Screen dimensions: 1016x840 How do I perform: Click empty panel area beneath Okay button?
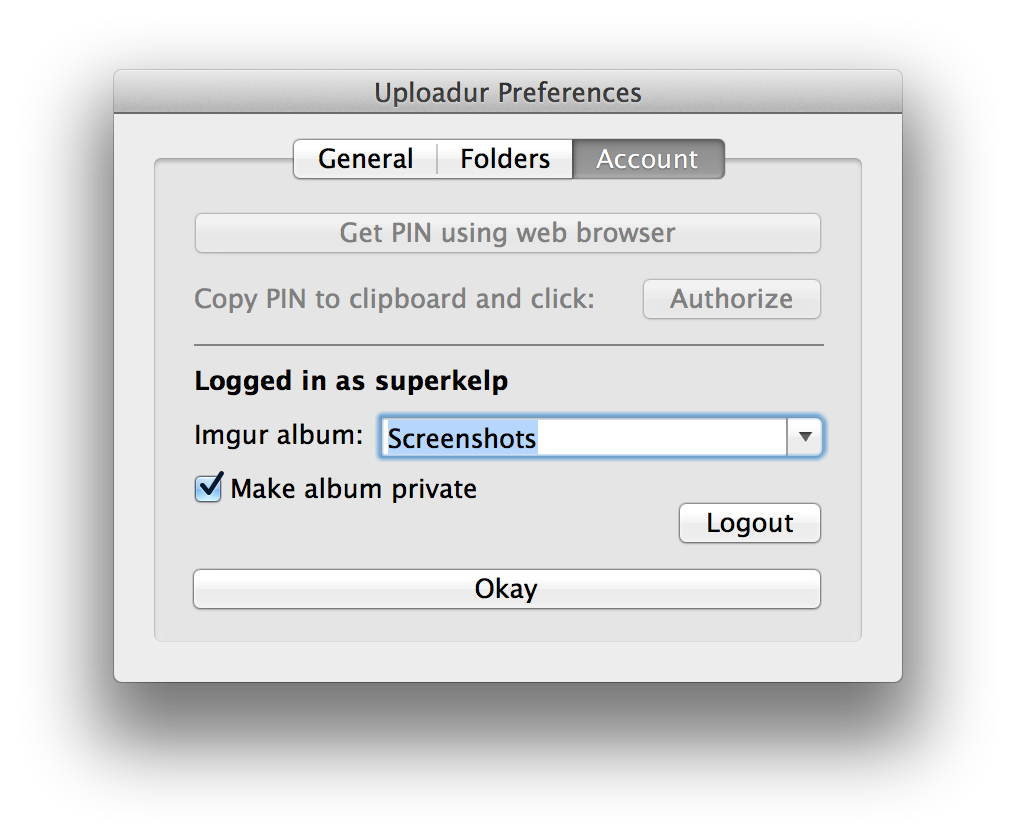tap(507, 625)
